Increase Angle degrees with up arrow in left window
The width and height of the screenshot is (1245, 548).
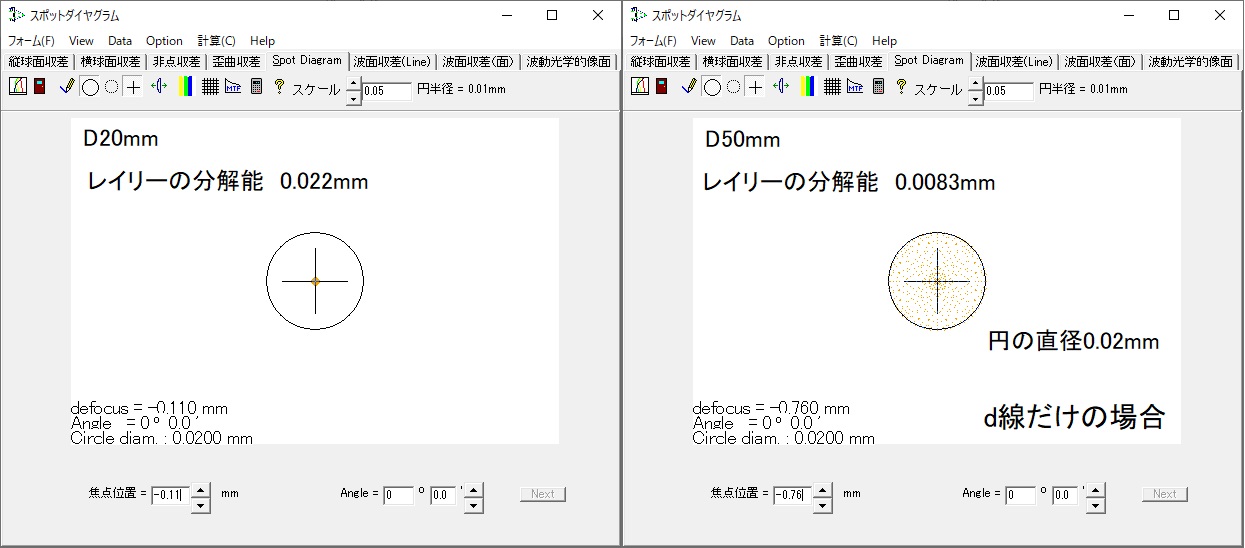473,488
